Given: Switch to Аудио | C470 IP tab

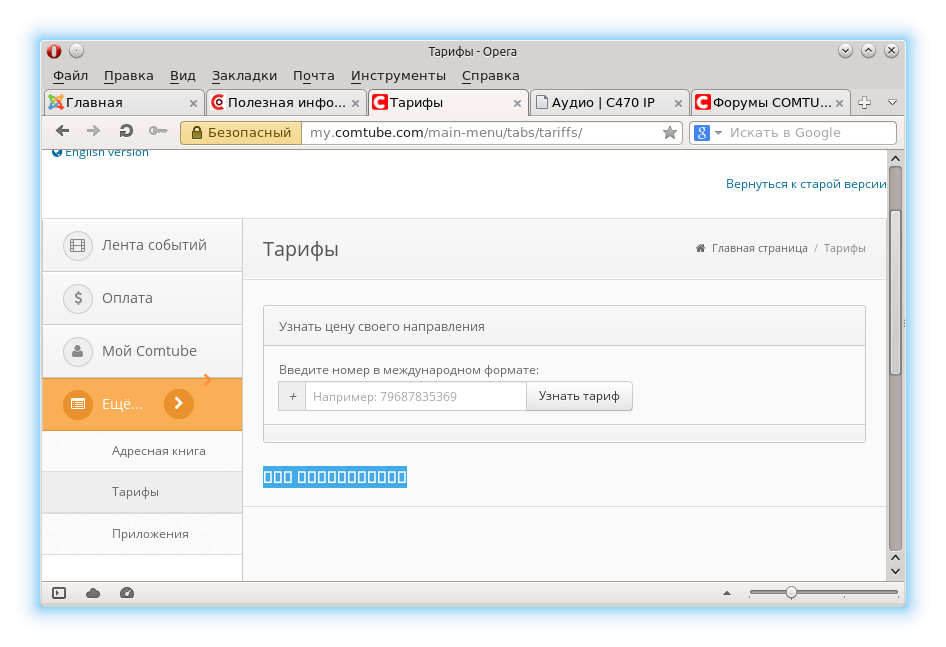Looking at the screenshot, I should point(609,103).
